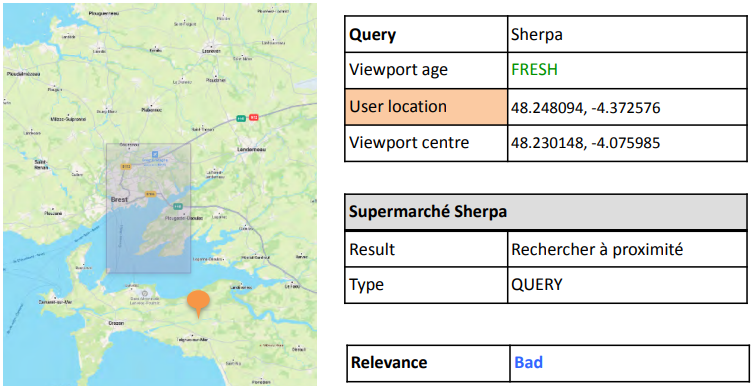The height and width of the screenshot is (386, 752).
Task: Click the green road shield near Plougastel-Daoulas
Action: pyautogui.click(x=177, y=206)
